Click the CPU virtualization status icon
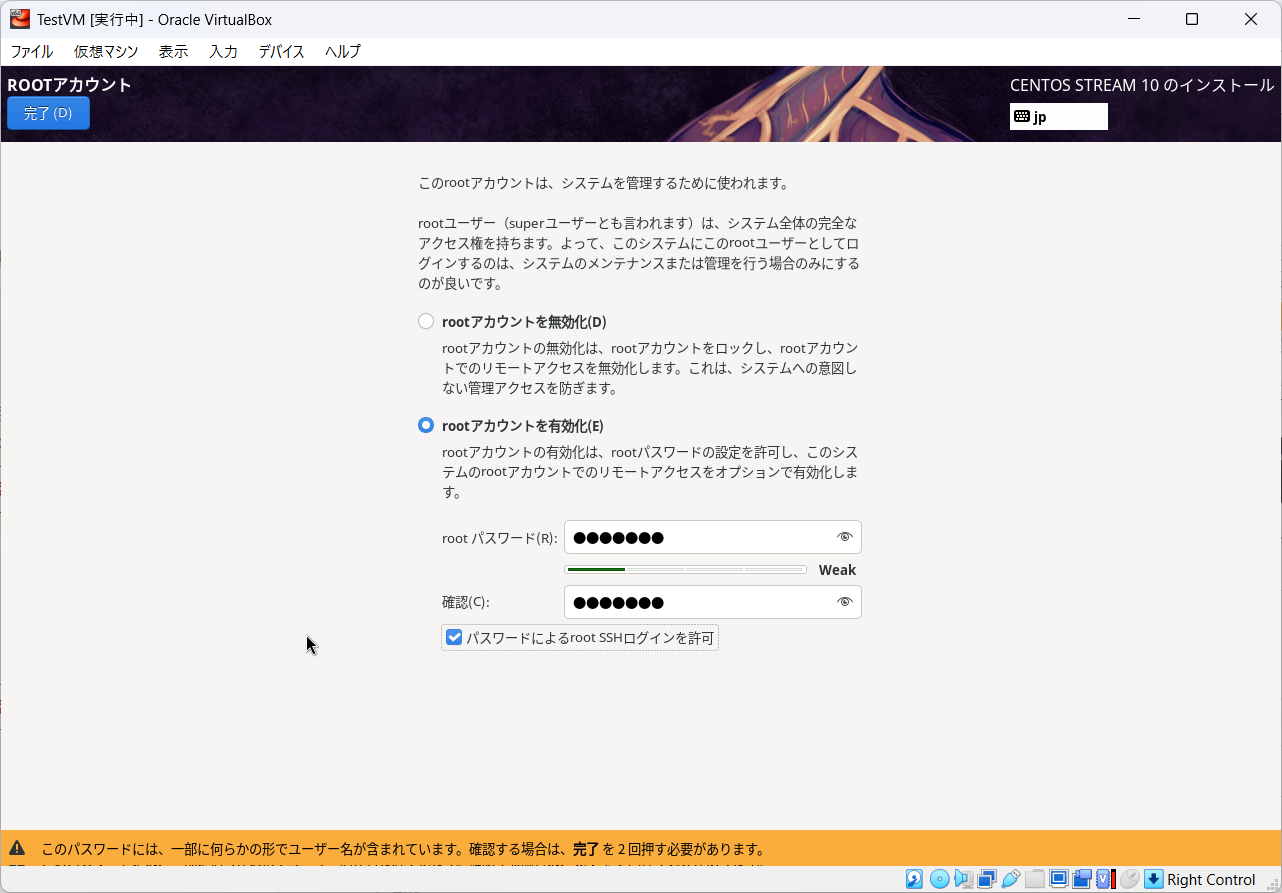Screen dimensions: 1282x893 point(1106,879)
